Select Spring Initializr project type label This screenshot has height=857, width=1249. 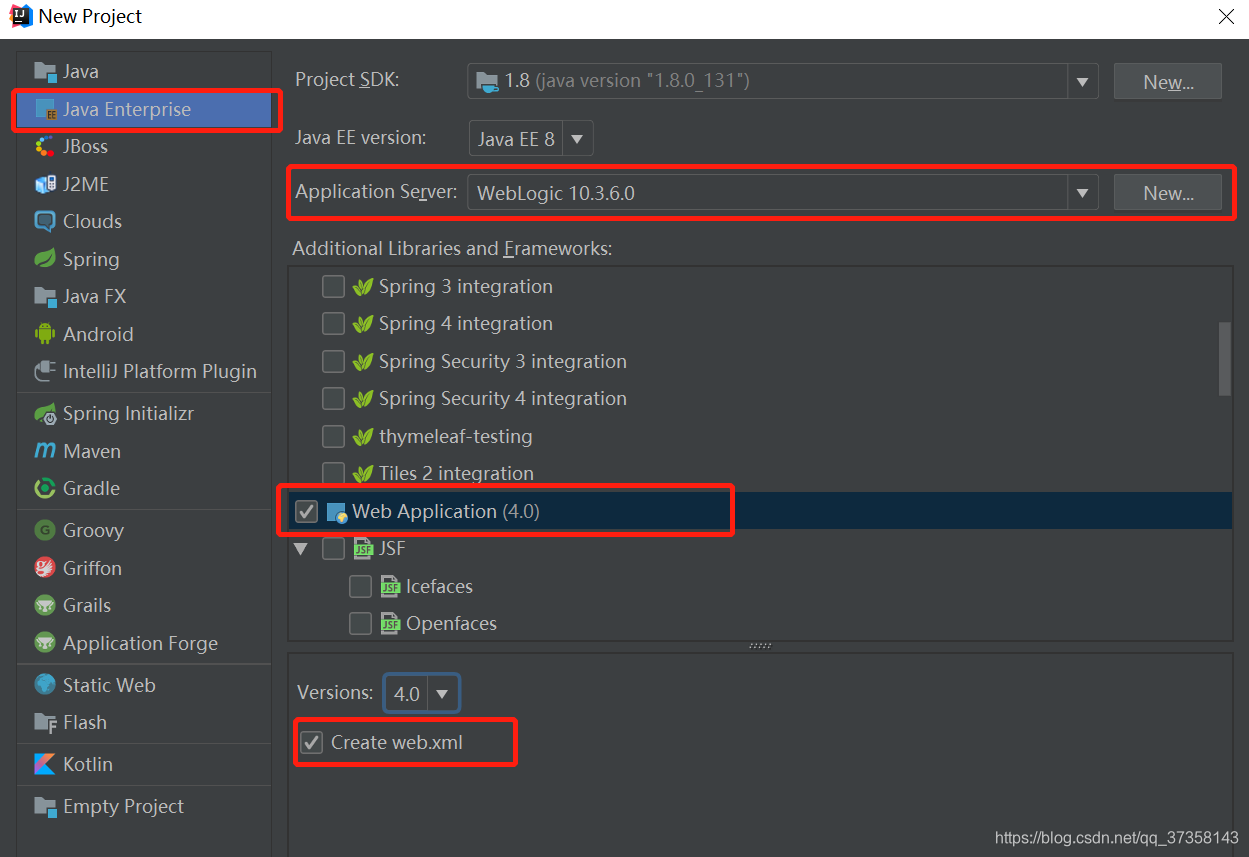point(128,413)
